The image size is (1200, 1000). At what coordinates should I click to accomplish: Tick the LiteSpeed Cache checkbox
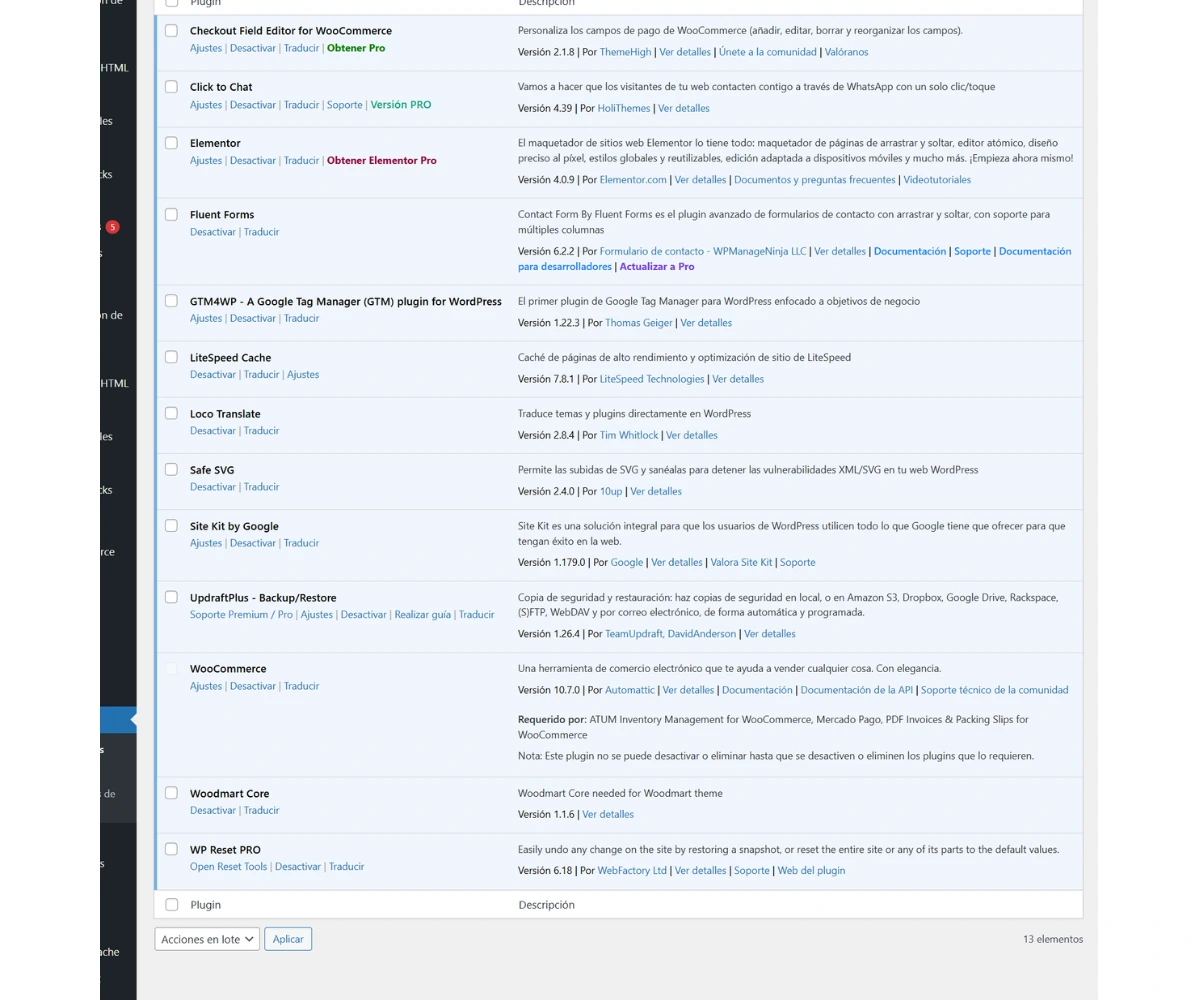pyautogui.click(x=171, y=357)
